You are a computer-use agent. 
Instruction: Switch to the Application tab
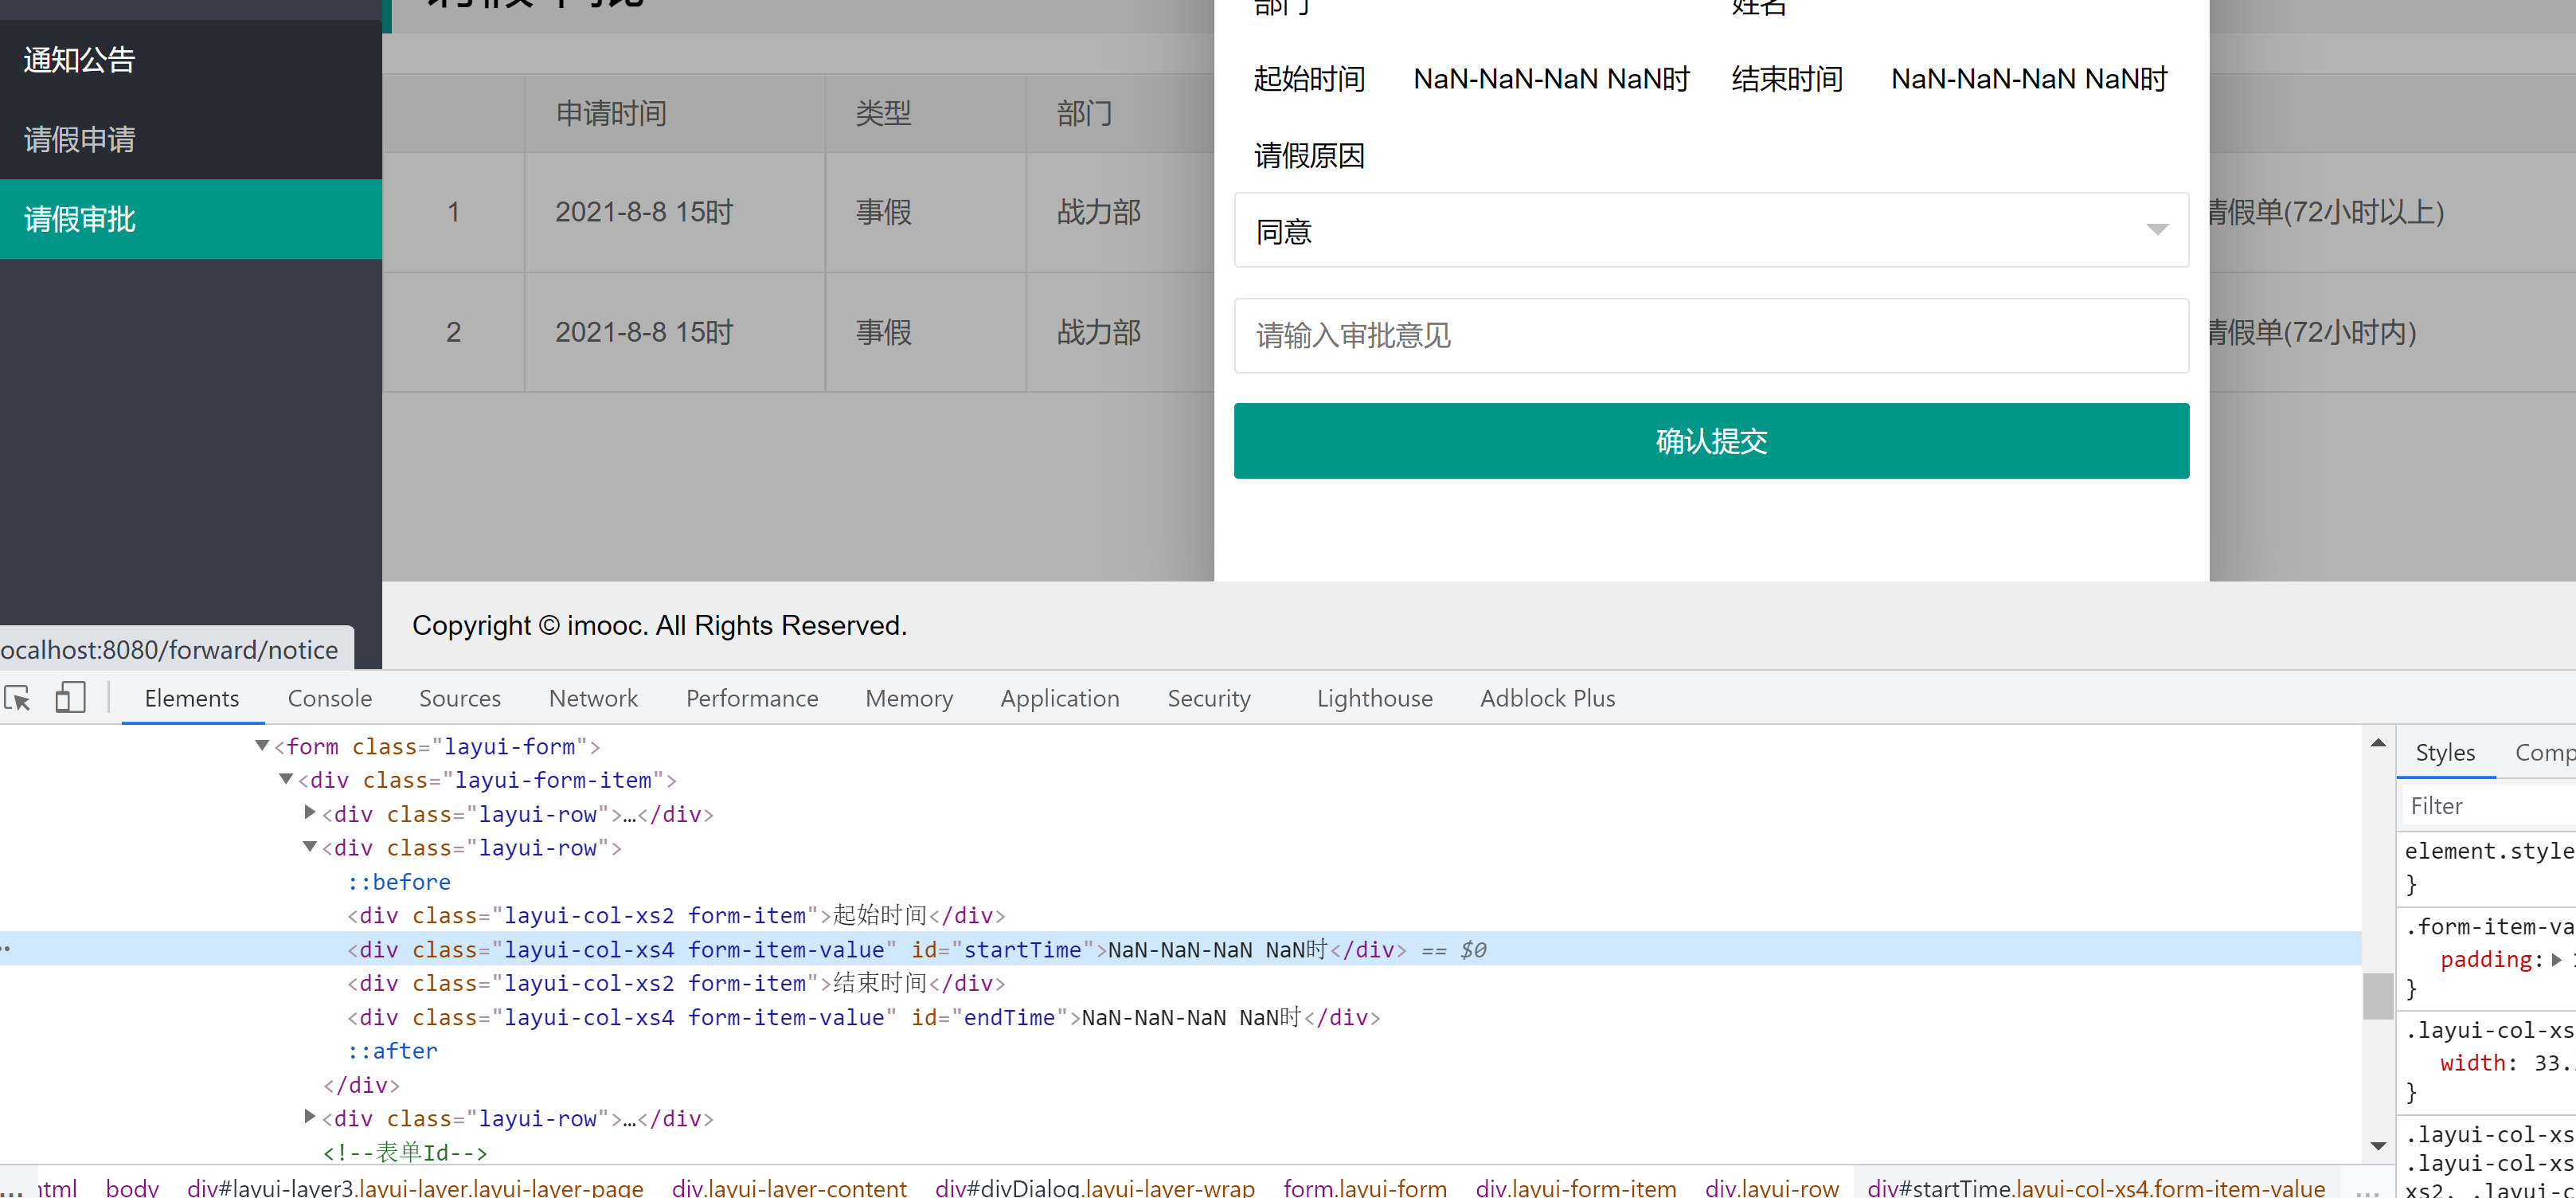[x=1060, y=698]
